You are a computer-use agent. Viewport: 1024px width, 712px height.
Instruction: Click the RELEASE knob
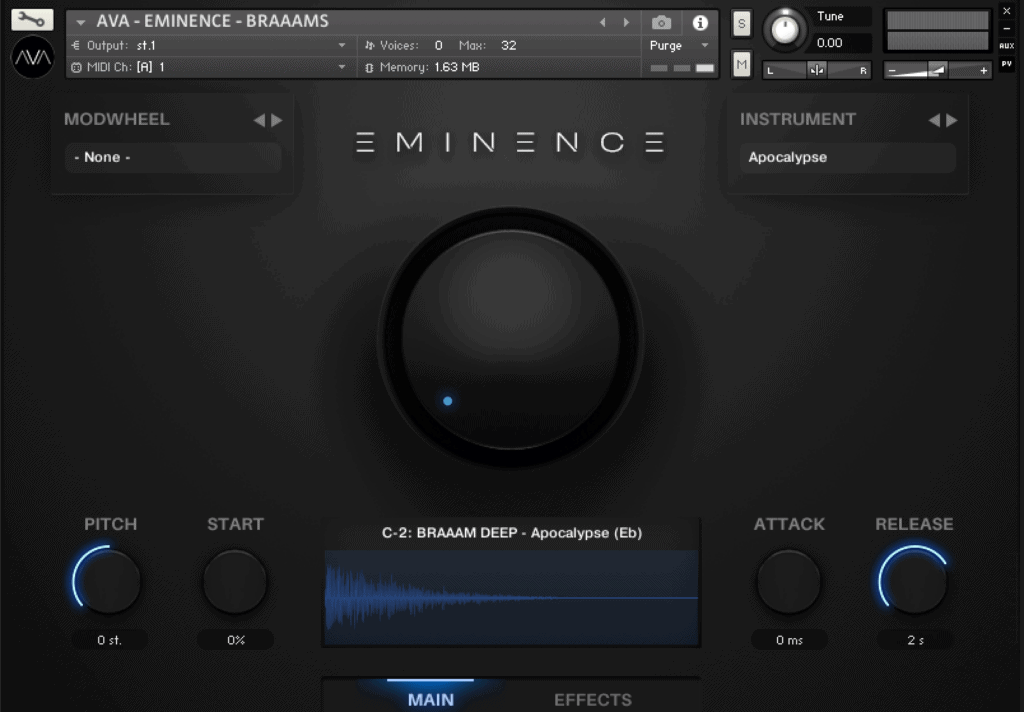point(914,581)
